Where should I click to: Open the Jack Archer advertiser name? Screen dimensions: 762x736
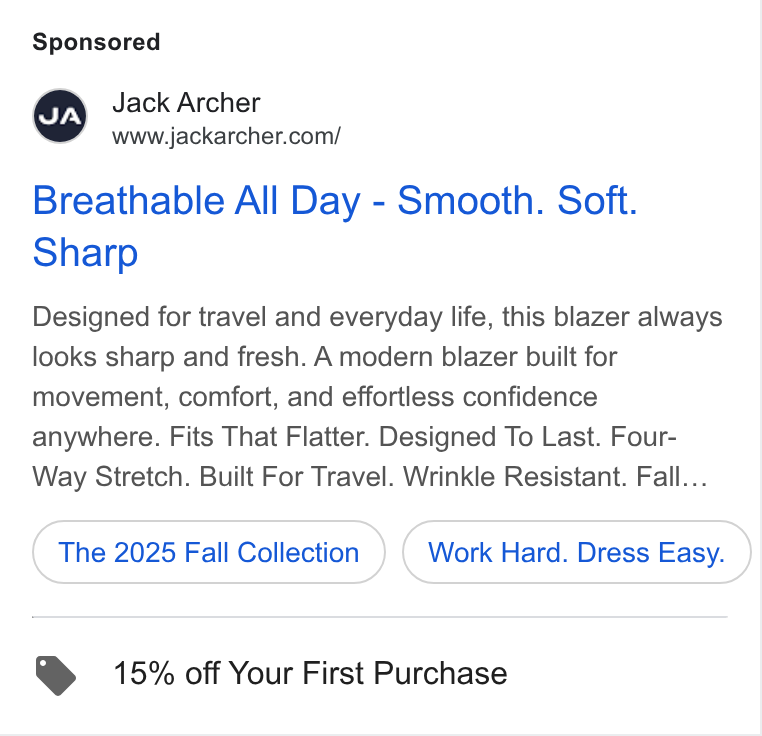186,103
